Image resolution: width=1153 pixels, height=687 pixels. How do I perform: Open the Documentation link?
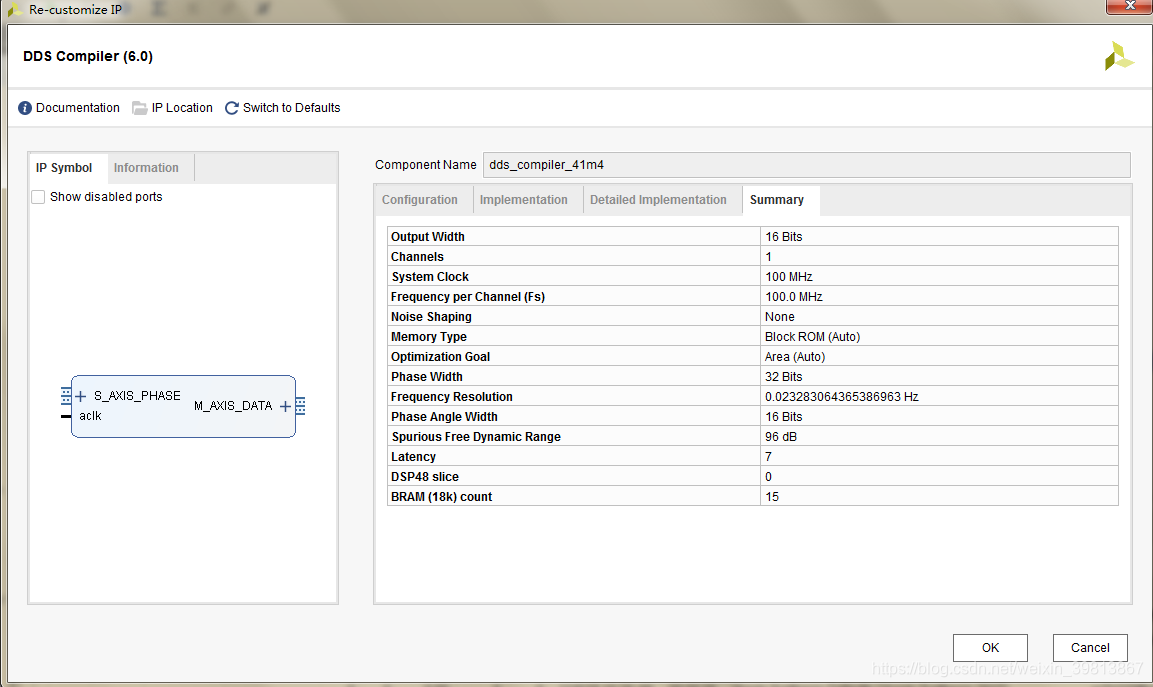coord(78,108)
